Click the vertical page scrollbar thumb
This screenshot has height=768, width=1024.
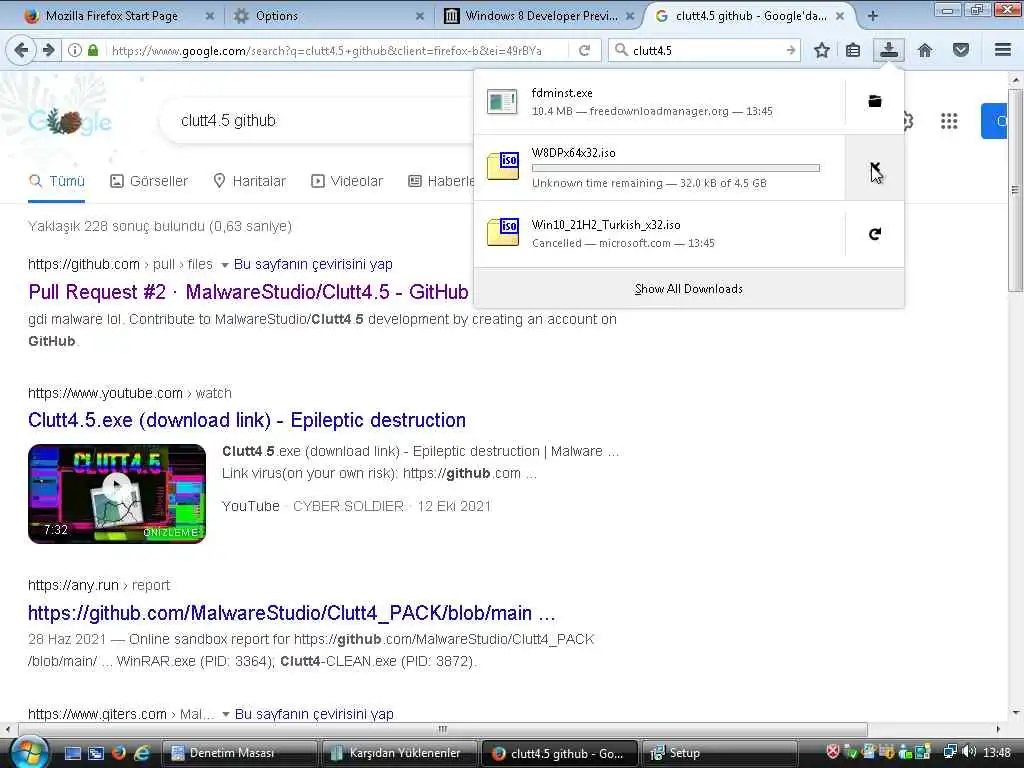(x=1015, y=189)
